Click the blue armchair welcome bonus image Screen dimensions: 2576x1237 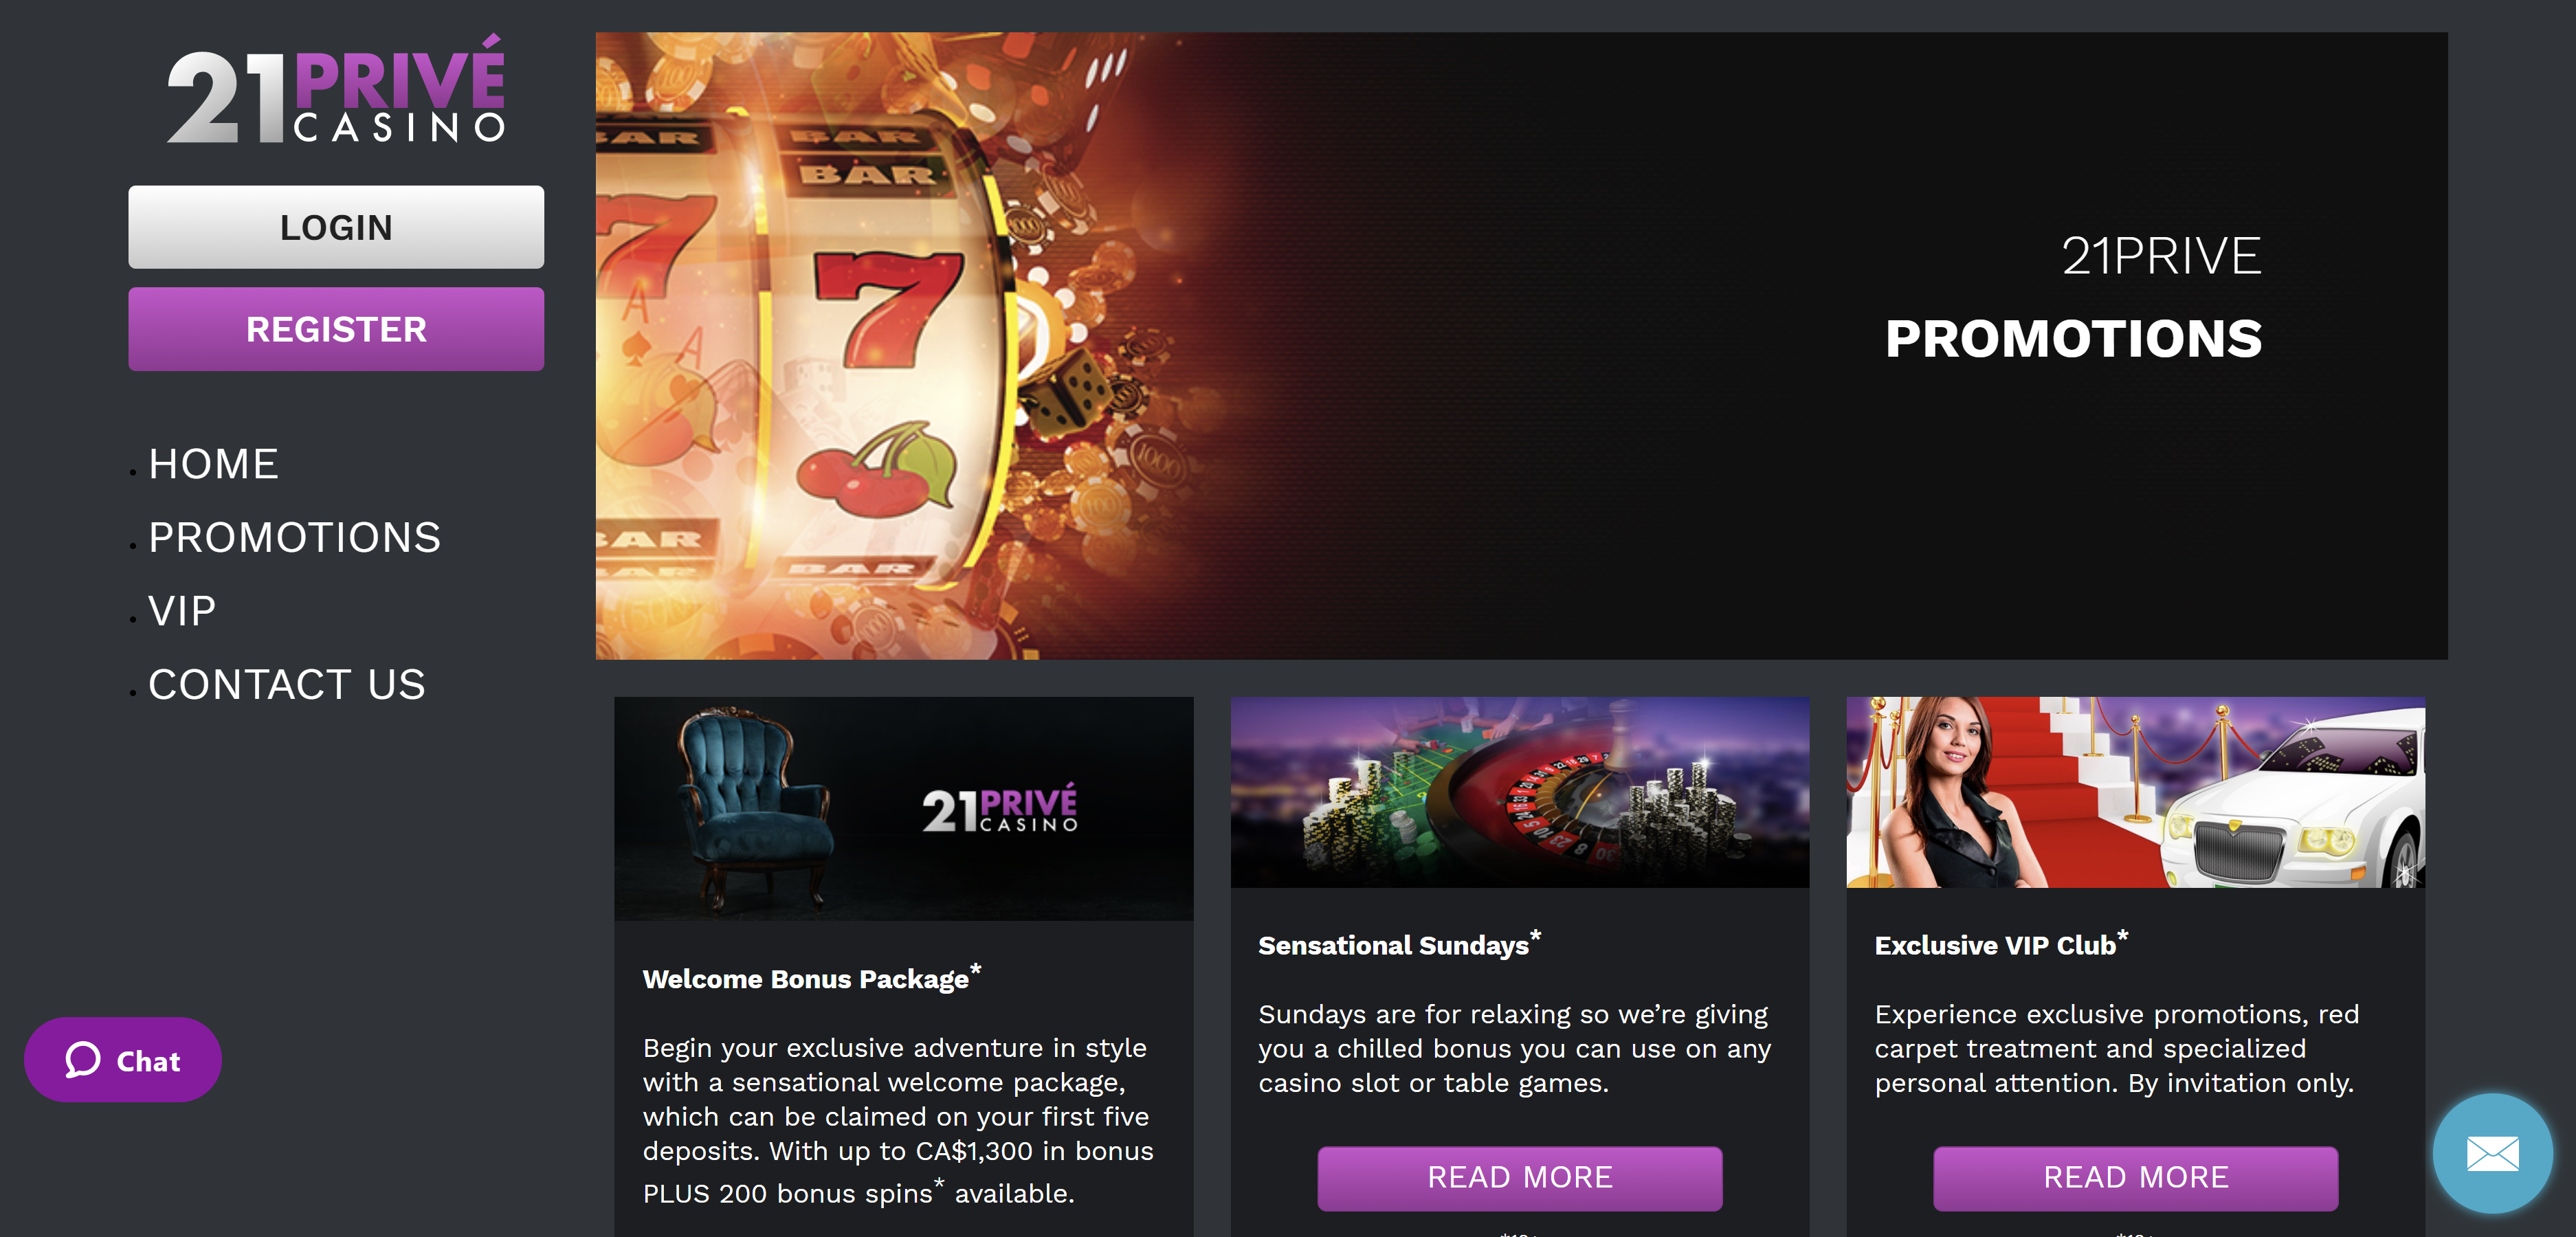[x=903, y=808]
